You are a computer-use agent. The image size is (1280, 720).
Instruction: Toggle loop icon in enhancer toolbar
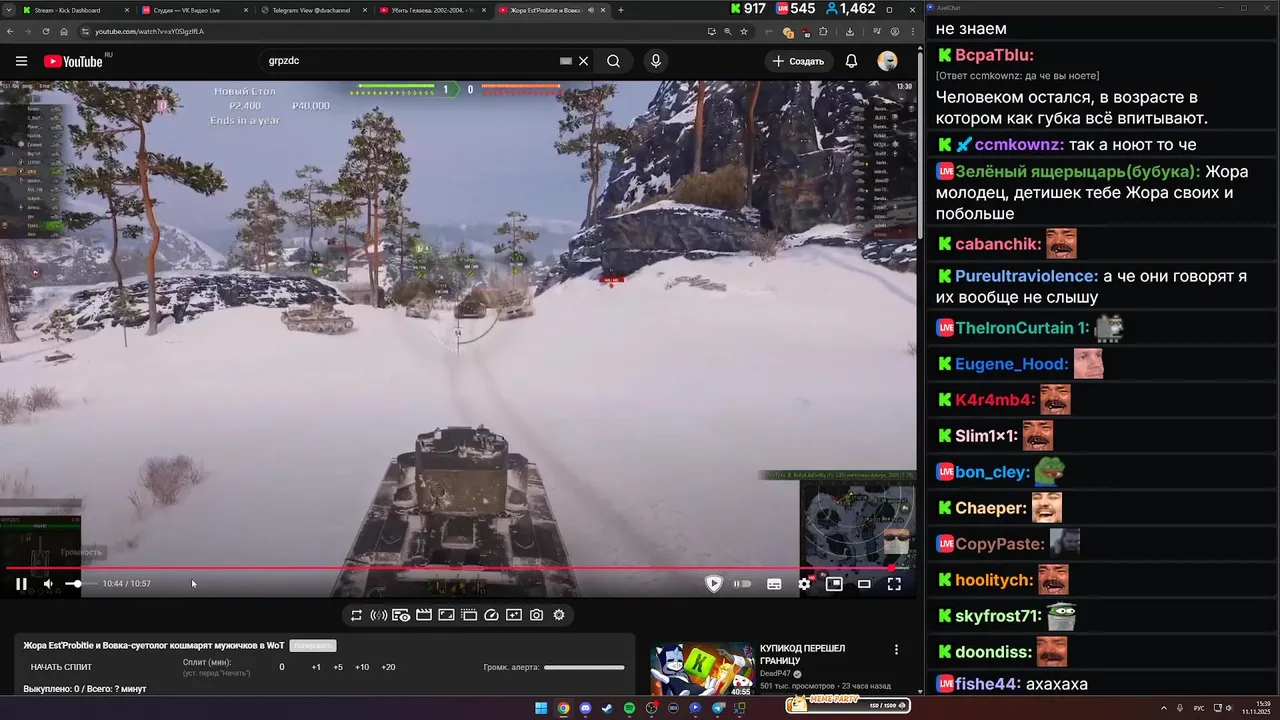pyautogui.click(x=356, y=615)
